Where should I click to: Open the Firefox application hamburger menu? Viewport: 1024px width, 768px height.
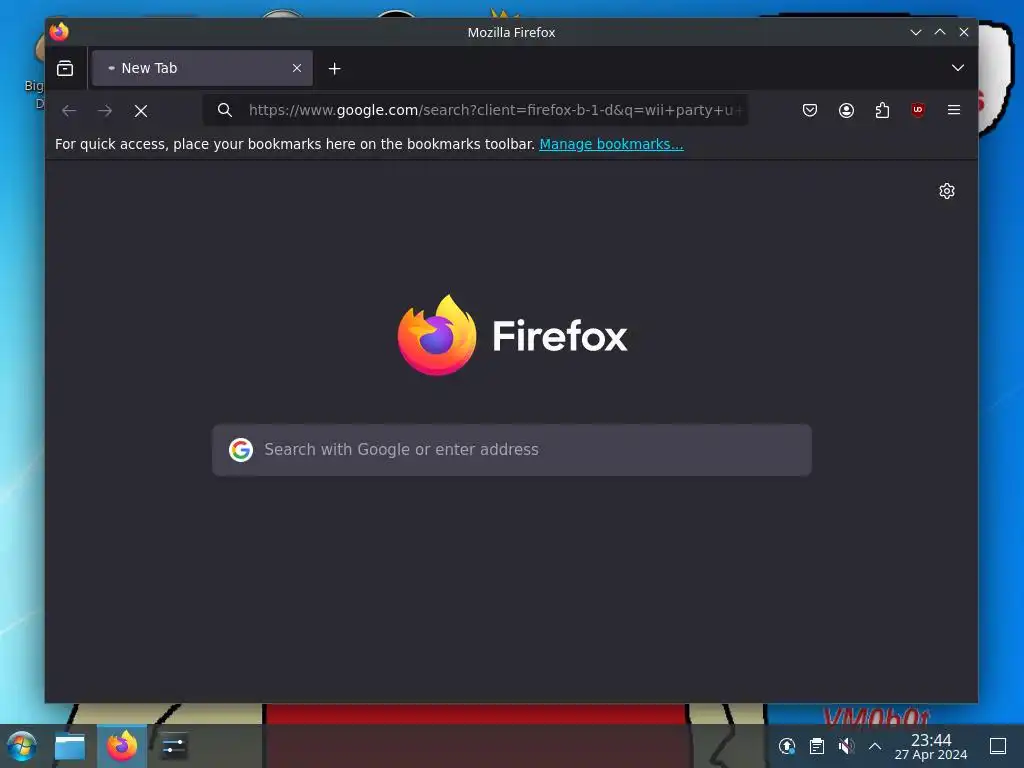pyautogui.click(x=953, y=110)
